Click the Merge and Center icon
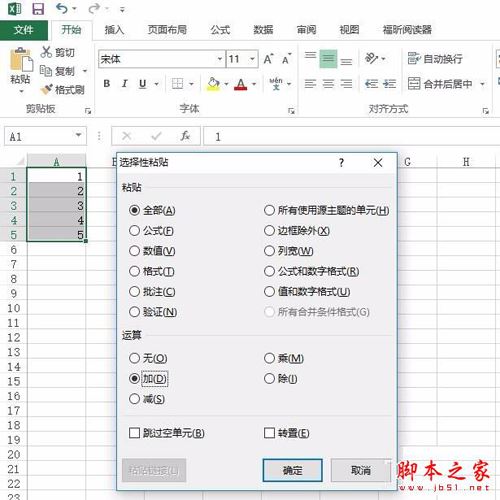The image size is (500, 500). [414, 83]
